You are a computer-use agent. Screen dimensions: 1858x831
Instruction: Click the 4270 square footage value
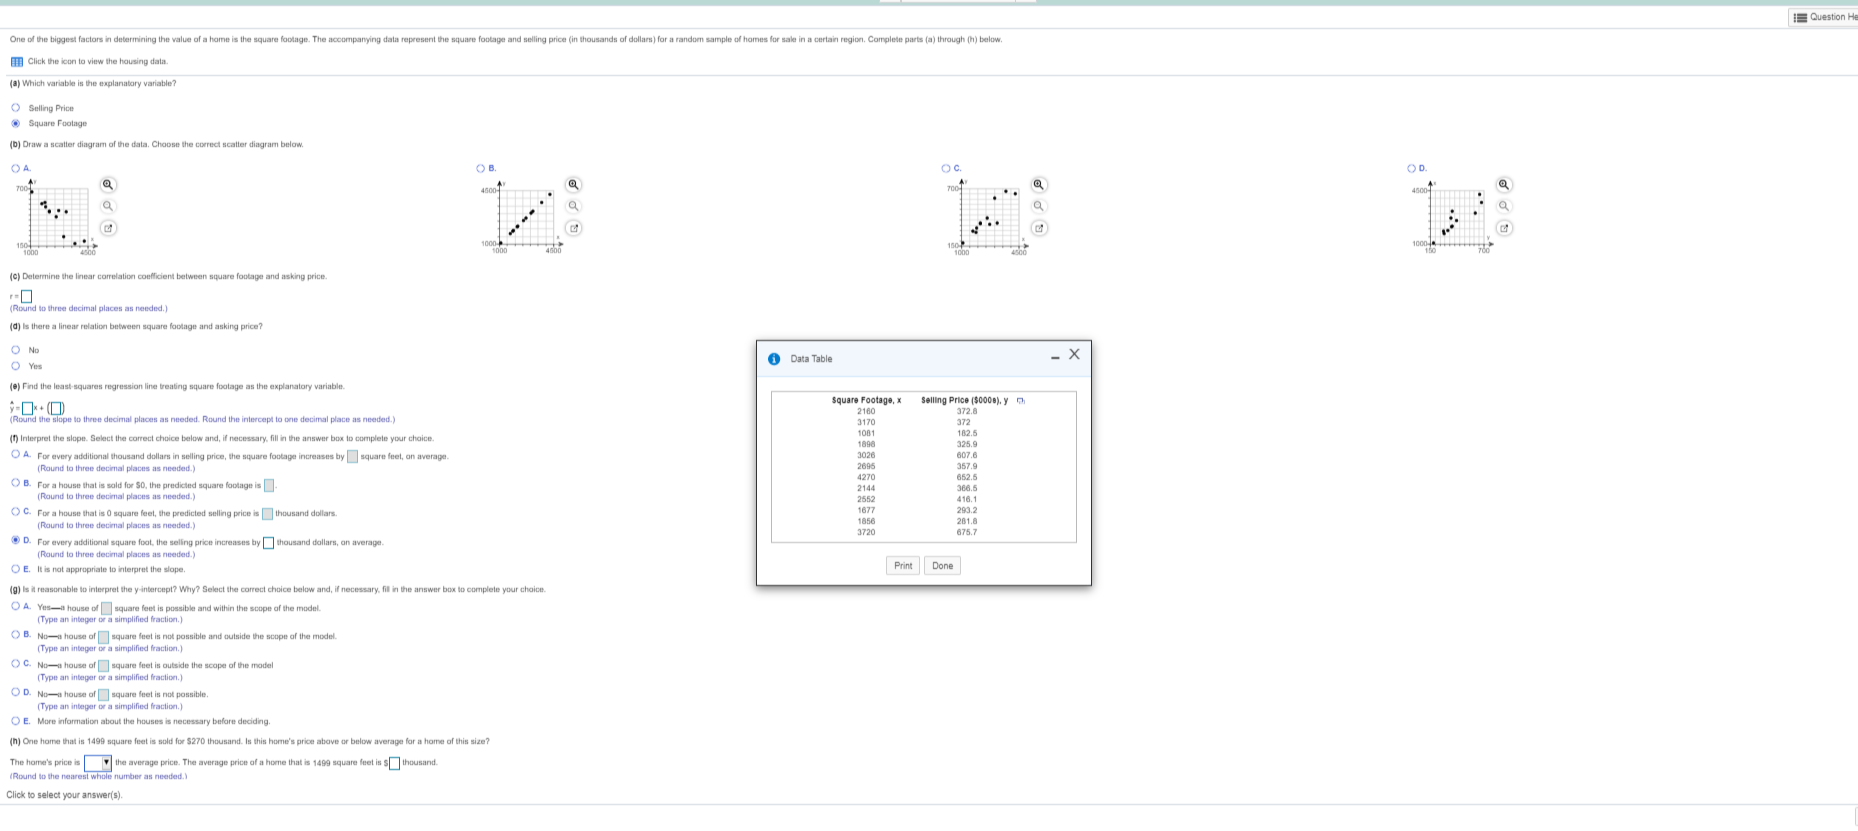pos(866,478)
